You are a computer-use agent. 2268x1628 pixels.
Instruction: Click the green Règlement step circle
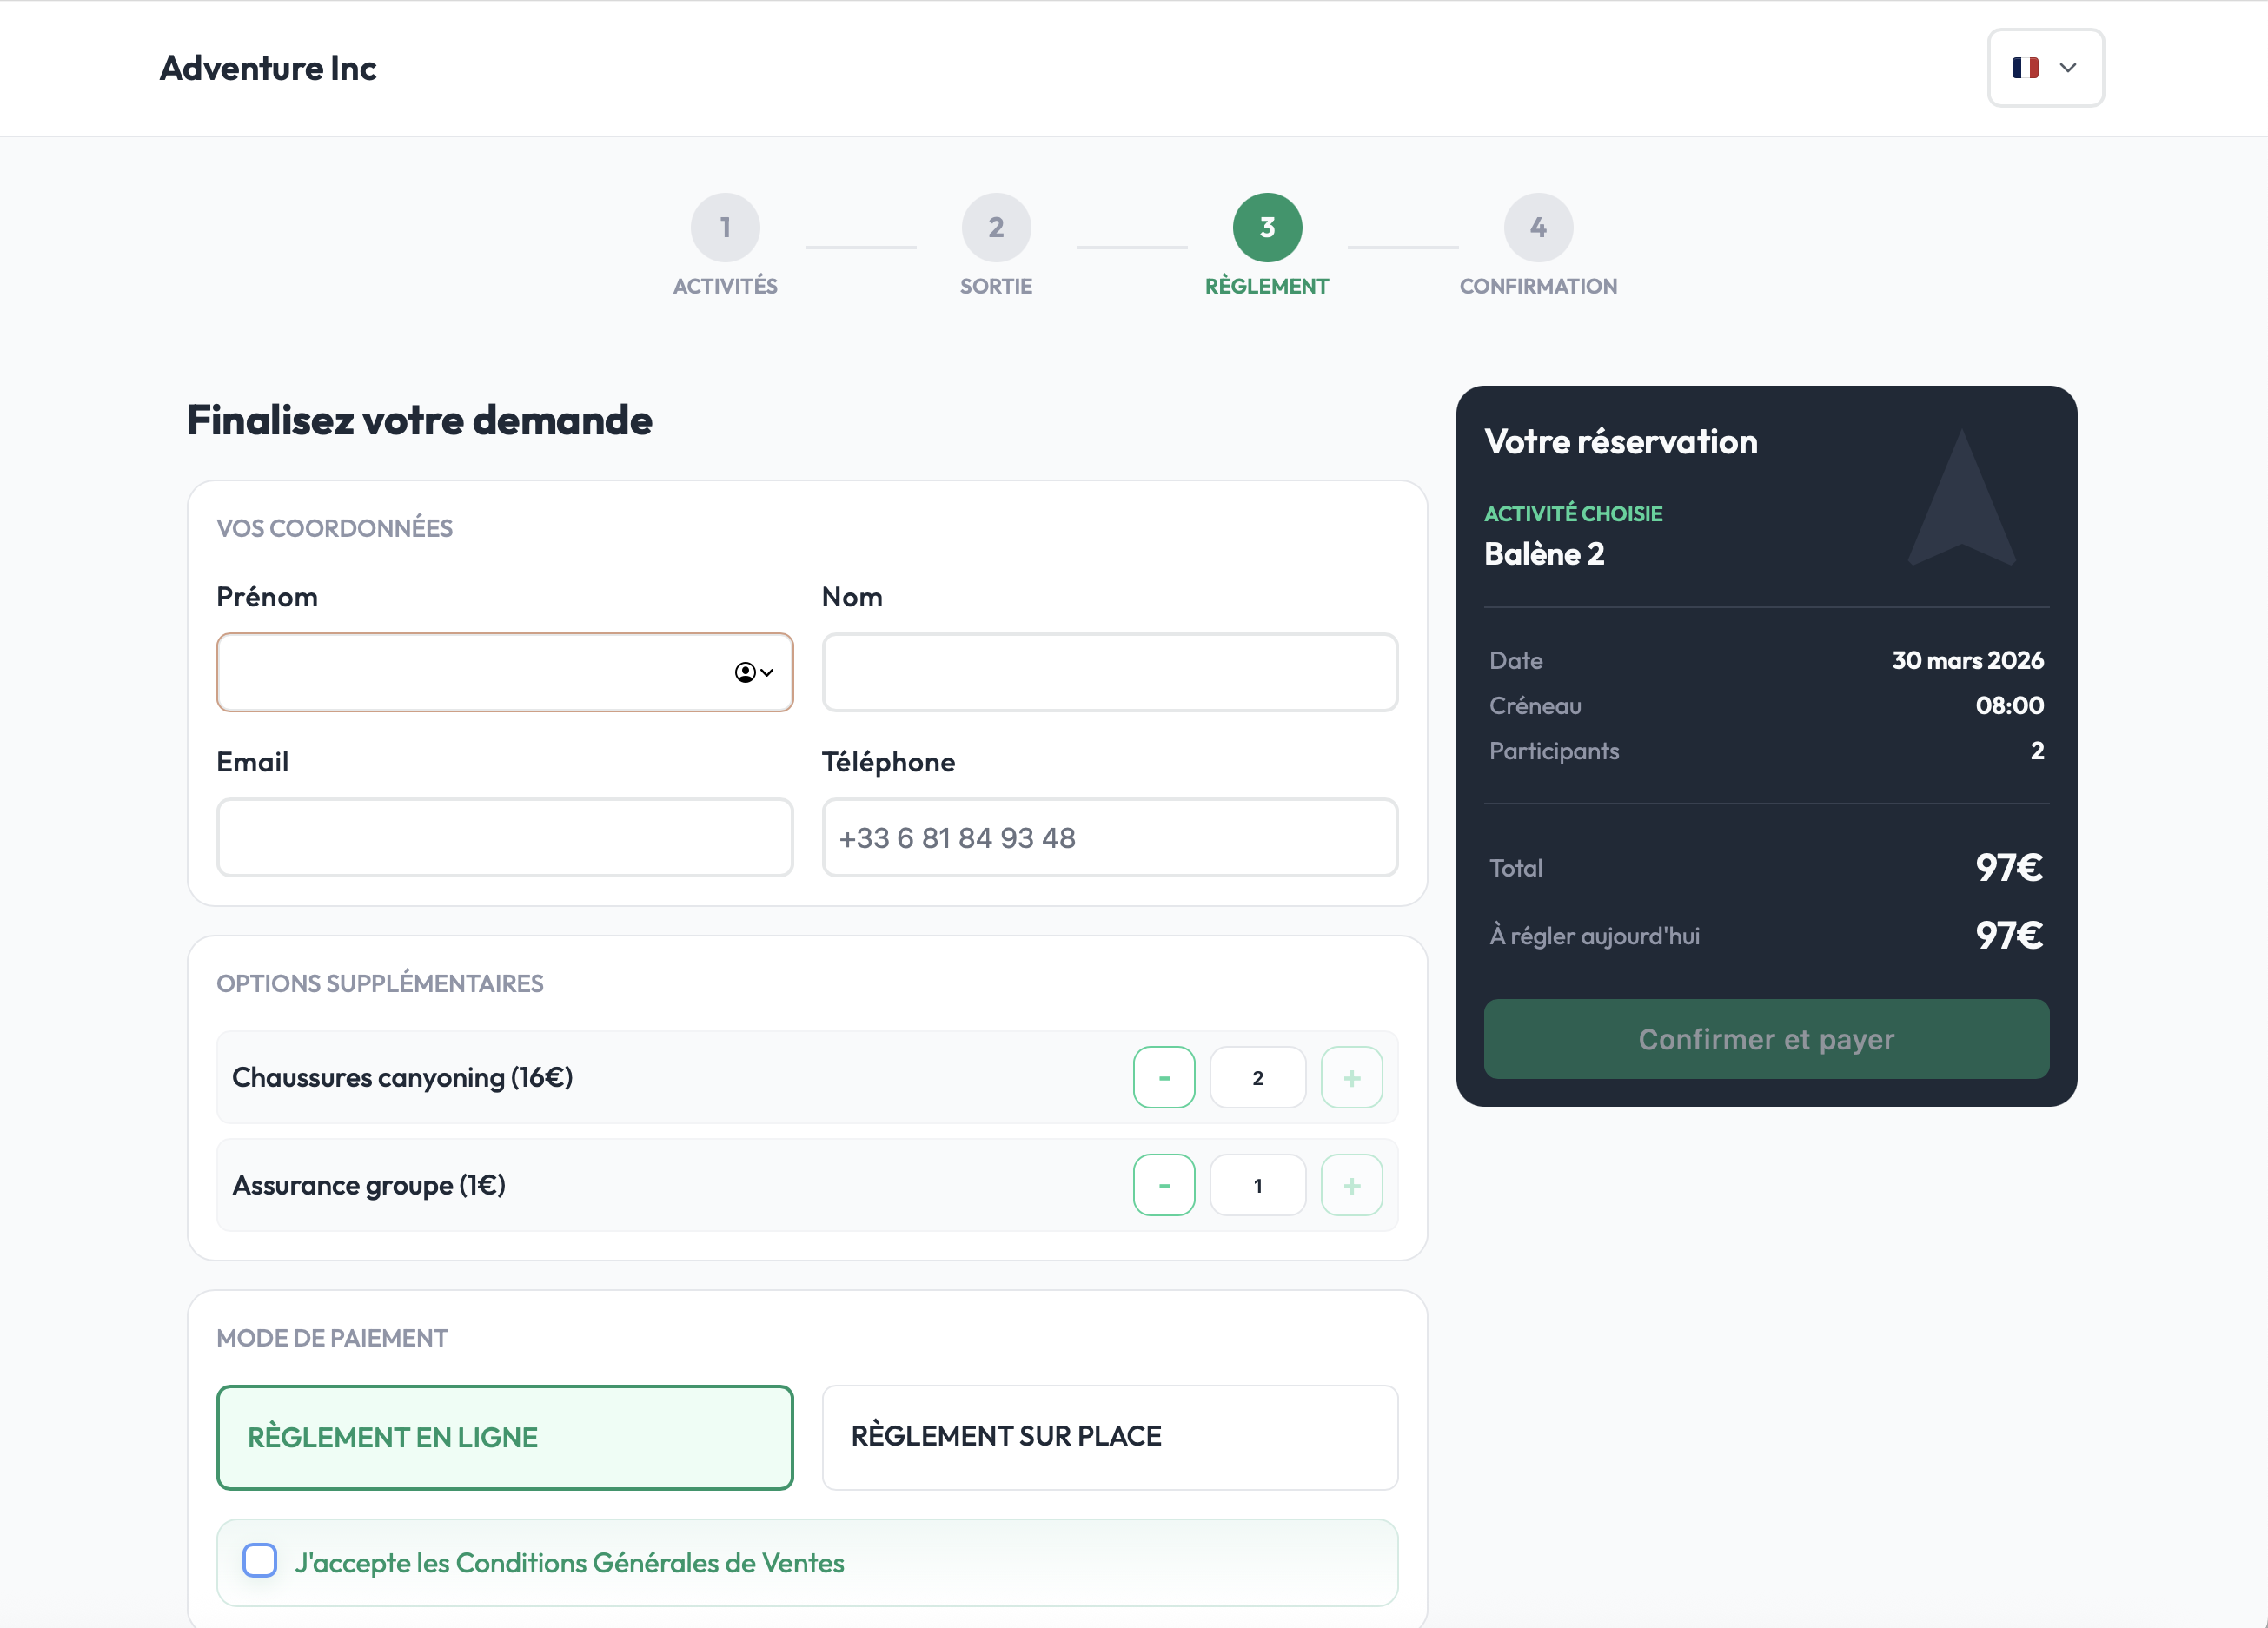click(x=1267, y=226)
